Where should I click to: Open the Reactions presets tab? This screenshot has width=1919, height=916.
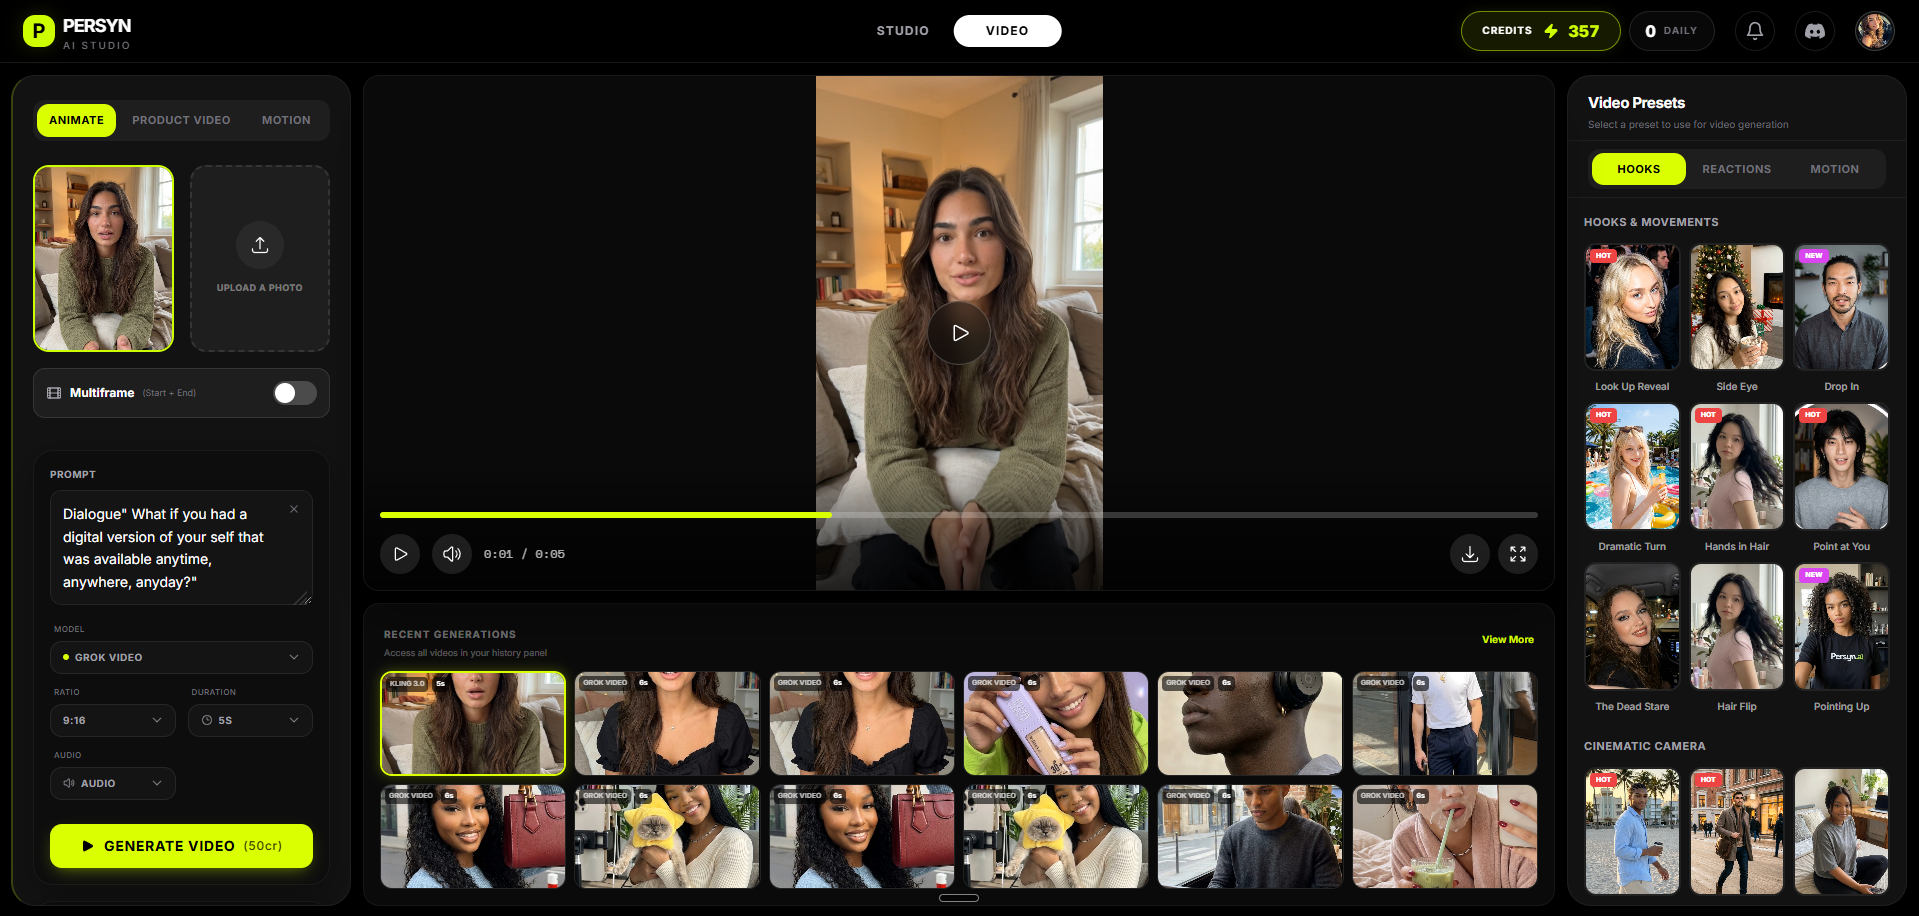click(x=1736, y=169)
